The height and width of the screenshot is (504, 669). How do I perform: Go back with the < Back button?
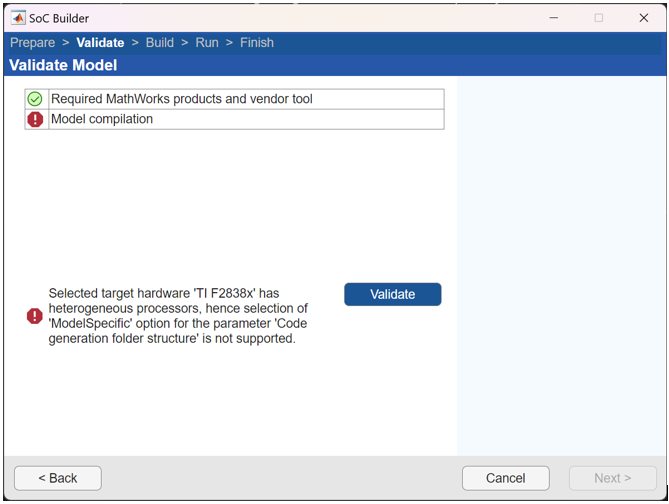(58, 478)
